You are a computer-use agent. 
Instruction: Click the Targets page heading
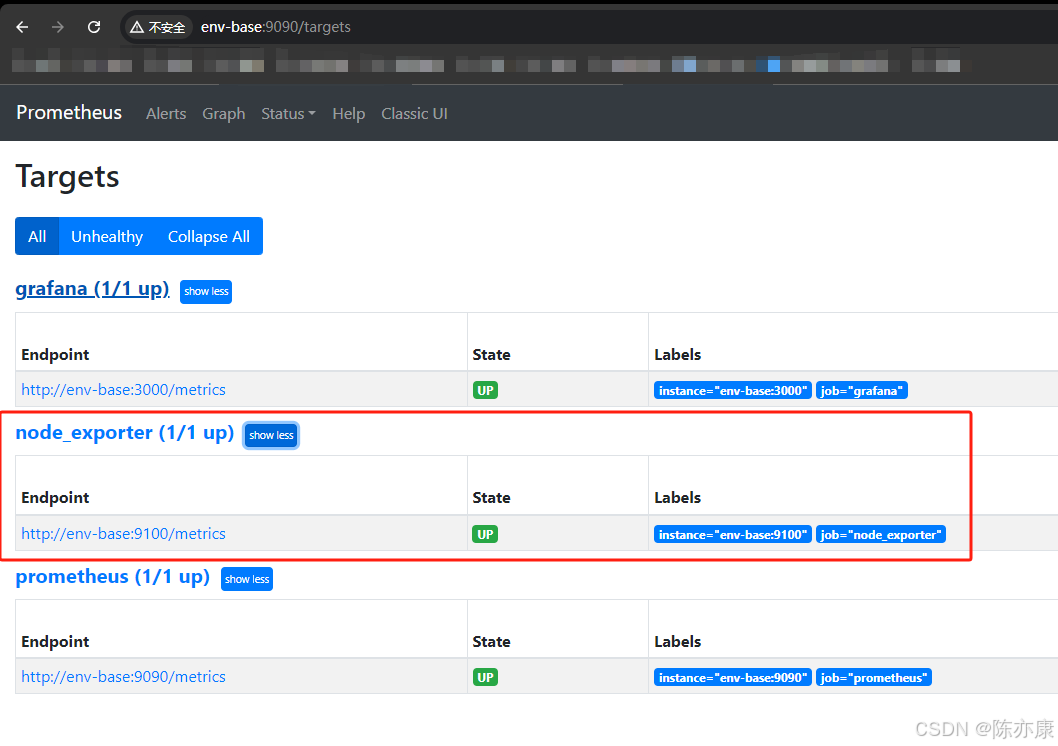coord(67,177)
